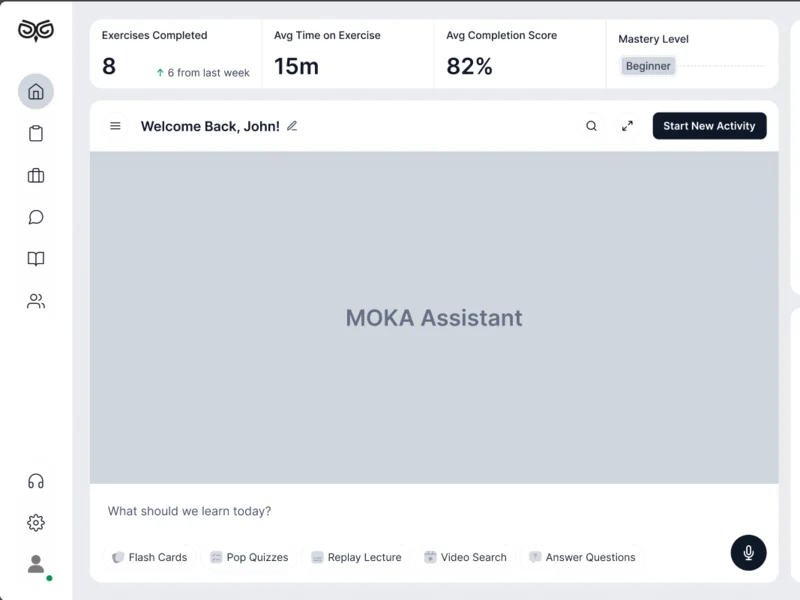Viewport: 800px width, 600px height.
Task: Click the 'Avg Completion Score' label
Action: click(502, 35)
